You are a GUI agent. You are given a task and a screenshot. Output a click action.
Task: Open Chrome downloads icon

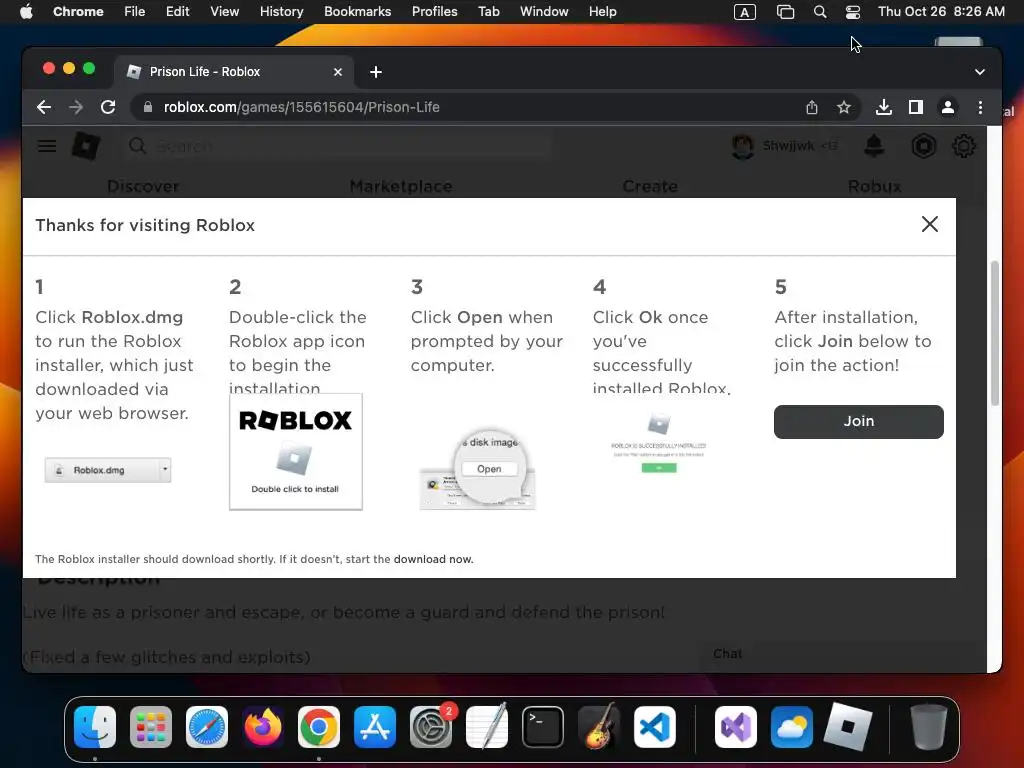[884, 107]
